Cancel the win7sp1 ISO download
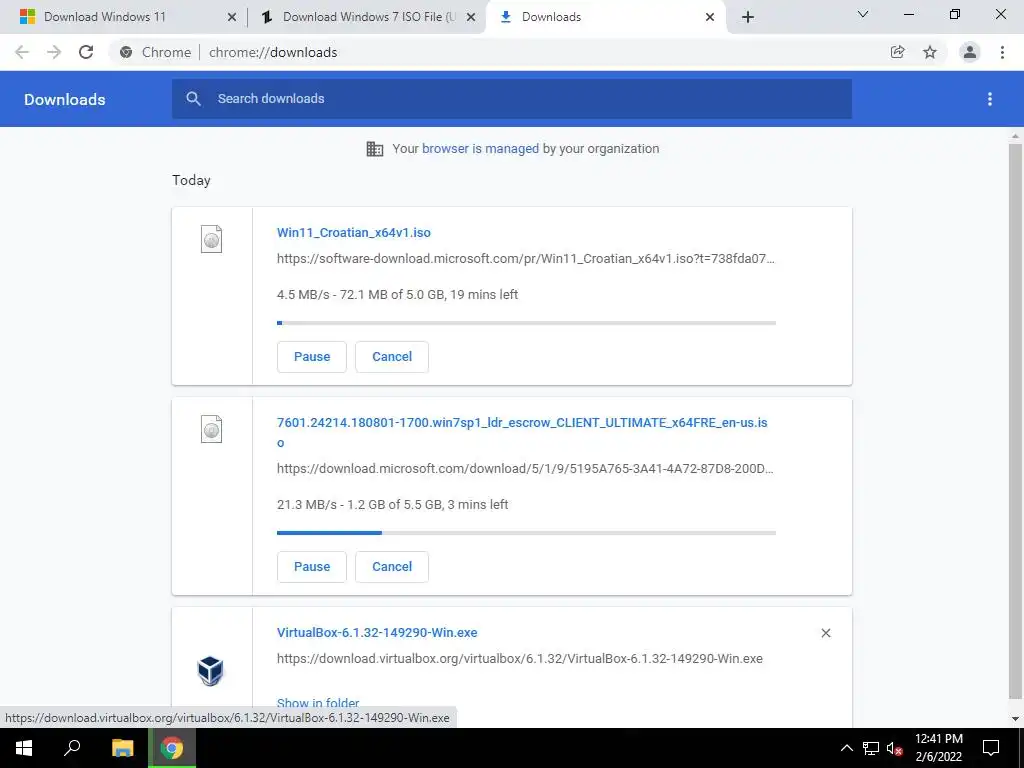The width and height of the screenshot is (1024, 768). [x=392, y=567]
